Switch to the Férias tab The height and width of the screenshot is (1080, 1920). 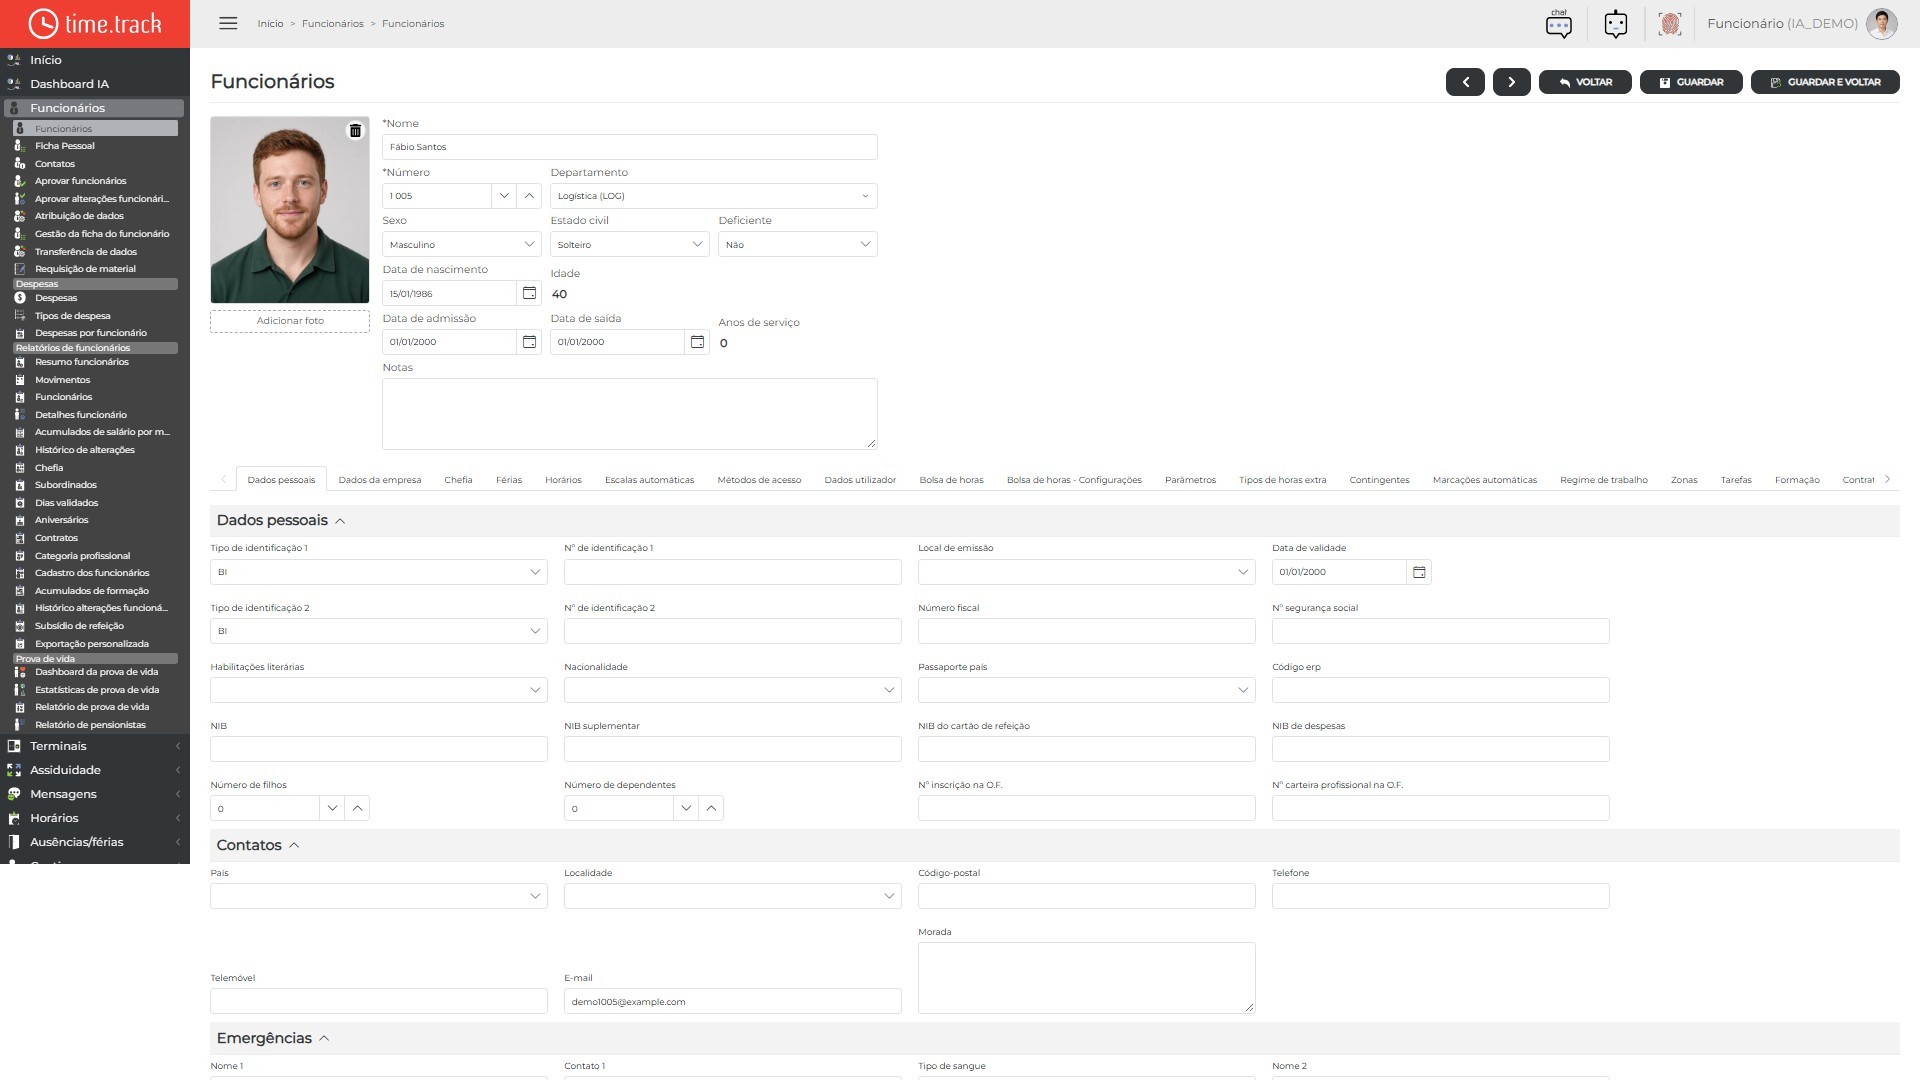pyautogui.click(x=508, y=480)
